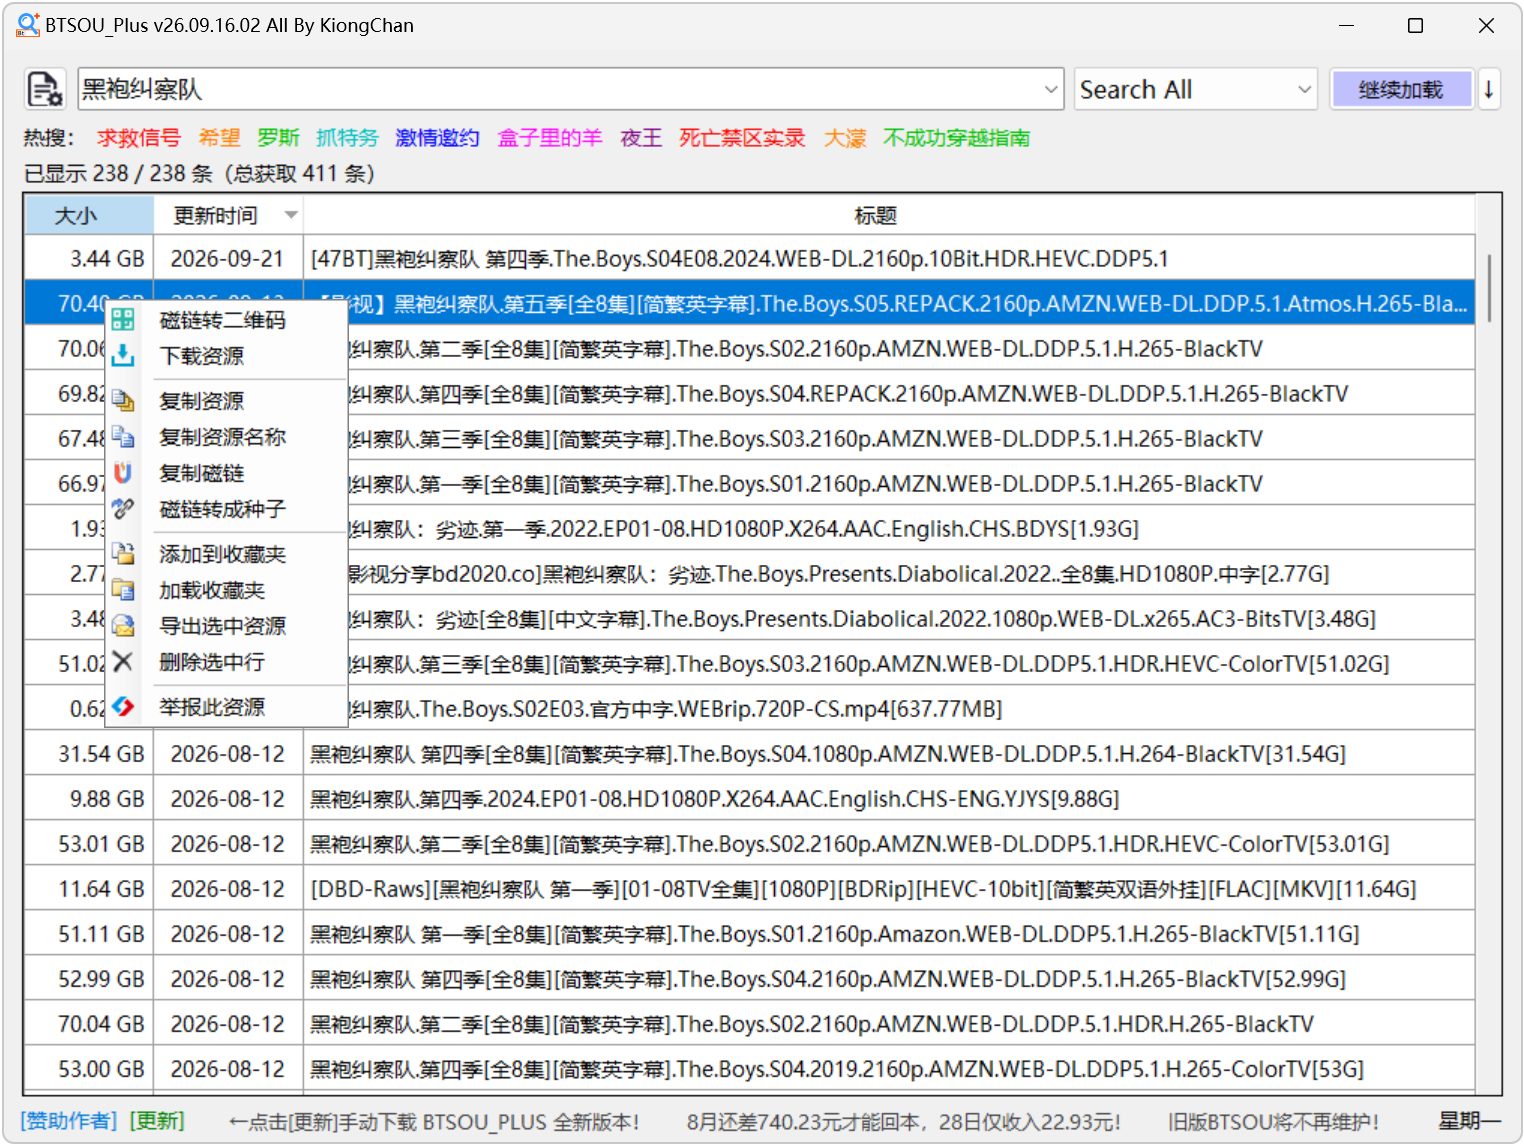Select the row sized 31.54 GB
Viewport: 1524px width, 1145px height.
pyautogui.click(x=750, y=754)
